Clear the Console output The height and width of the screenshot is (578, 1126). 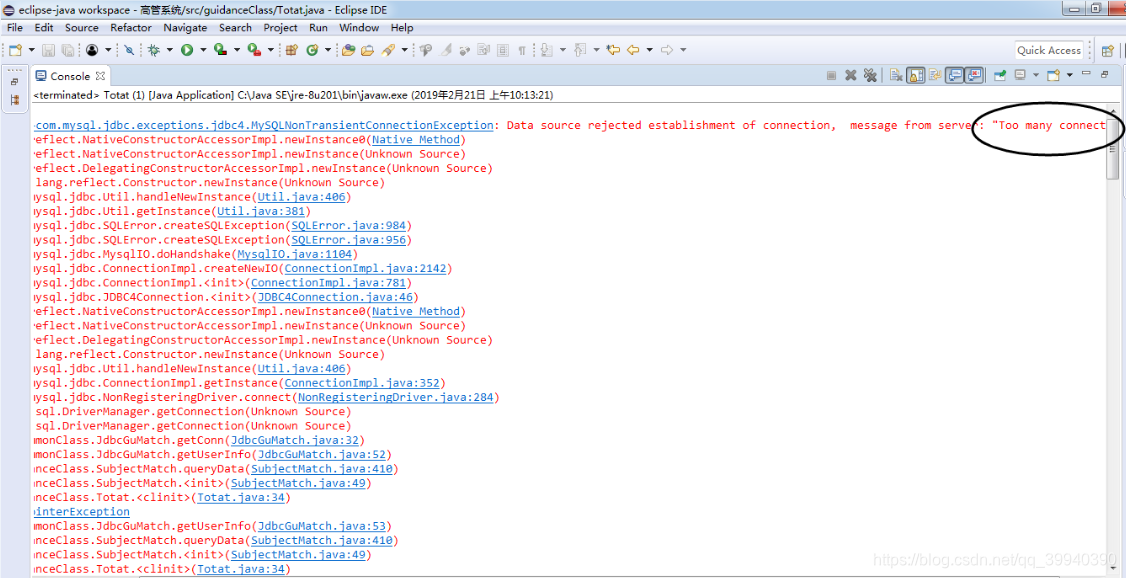(895, 76)
